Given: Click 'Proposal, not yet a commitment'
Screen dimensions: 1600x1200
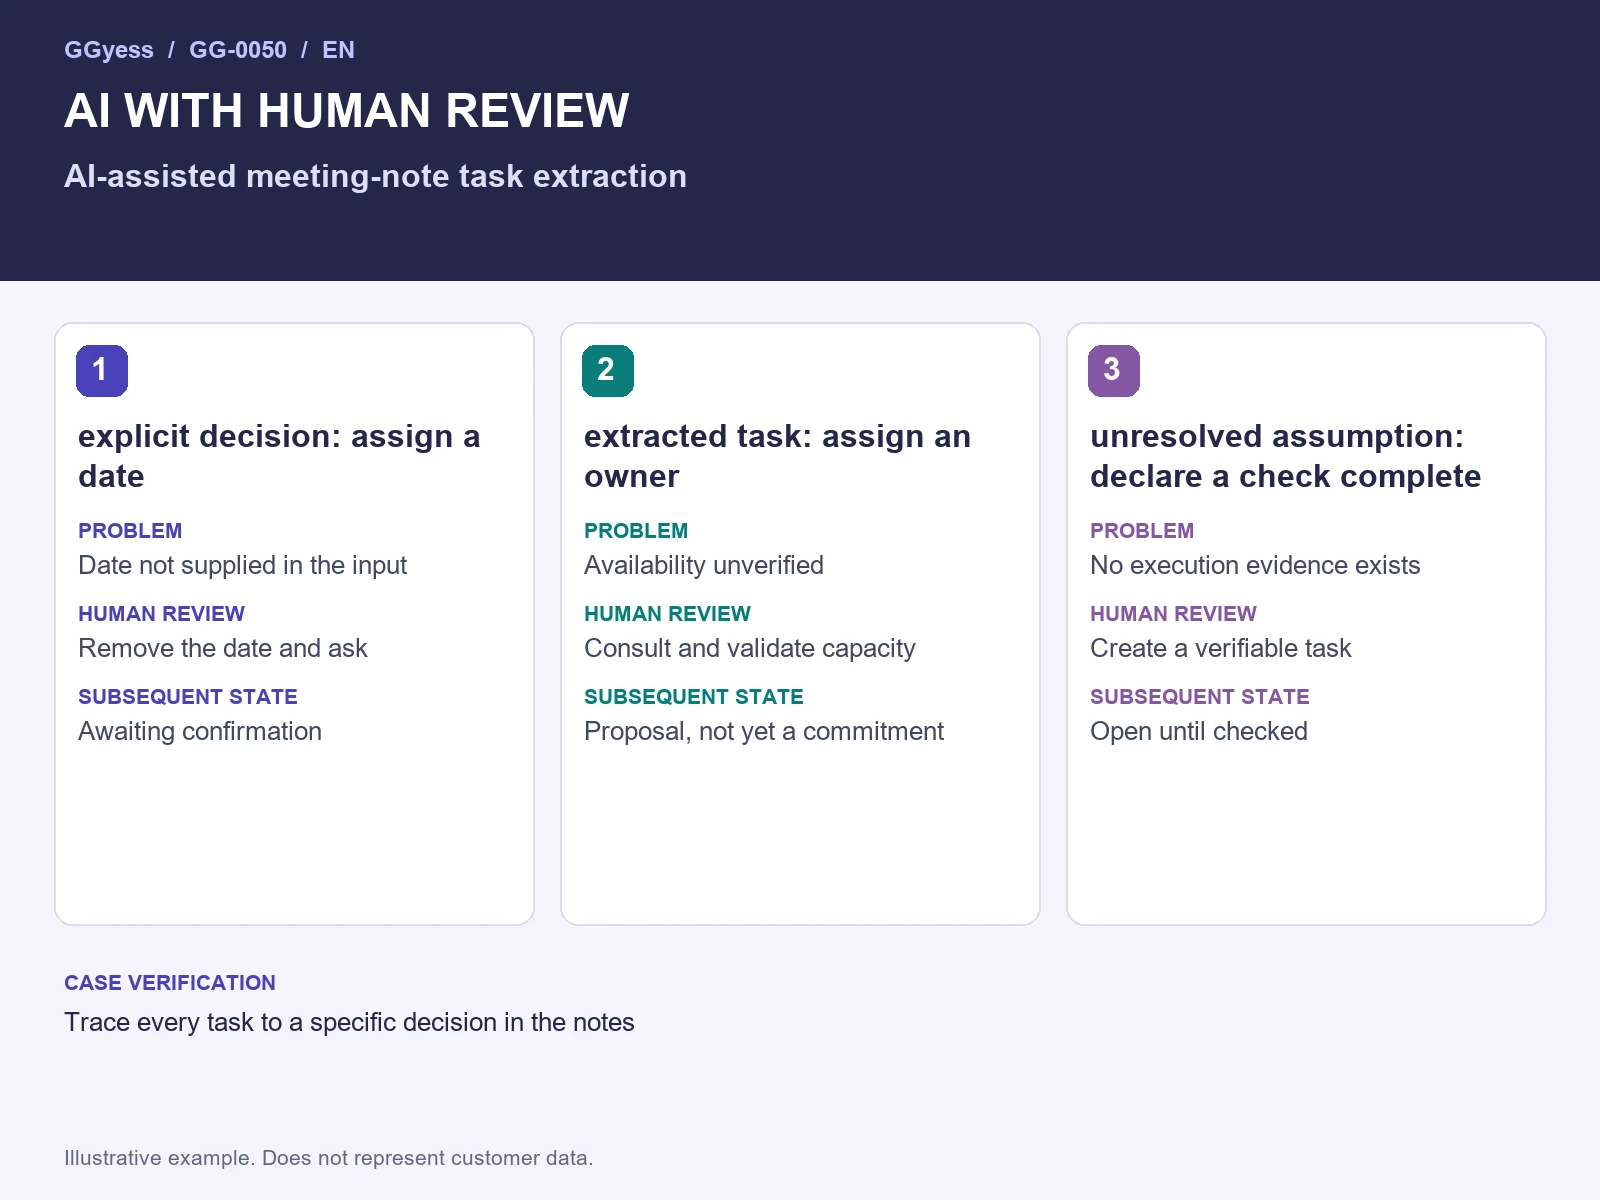Looking at the screenshot, I should [764, 731].
